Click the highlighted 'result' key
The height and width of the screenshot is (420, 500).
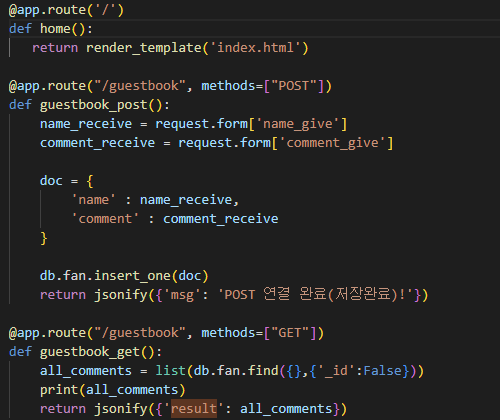194,409
